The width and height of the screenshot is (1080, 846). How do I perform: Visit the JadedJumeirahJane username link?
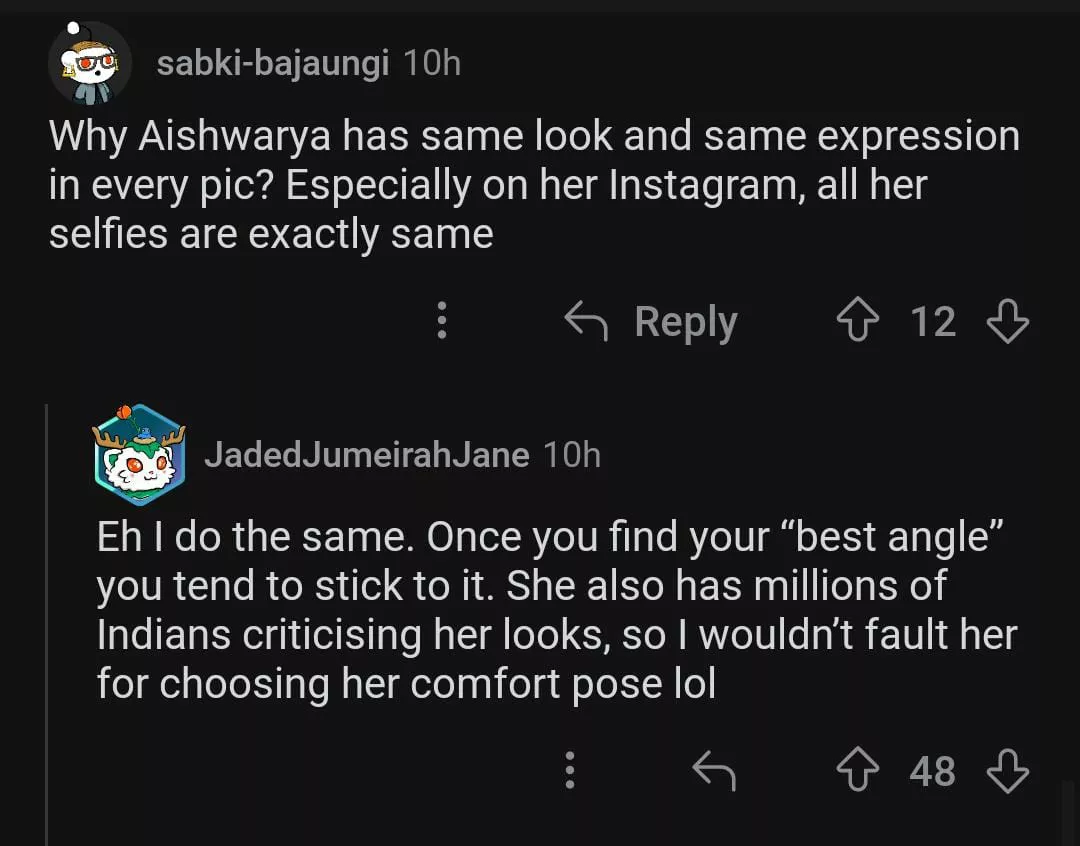click(x=366, y=455)
